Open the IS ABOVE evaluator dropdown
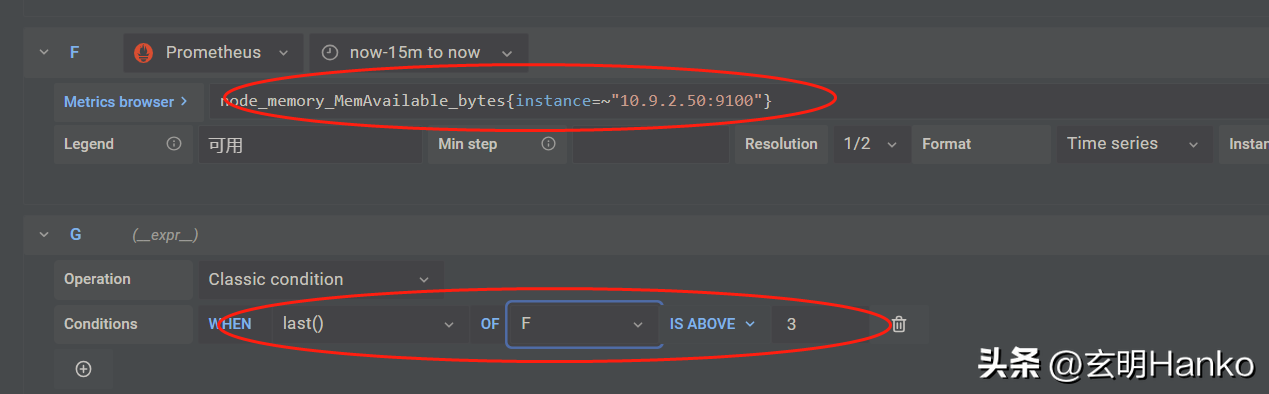Image resolution: width=1269 pixels, height=394 pixels. pos(713,324)
